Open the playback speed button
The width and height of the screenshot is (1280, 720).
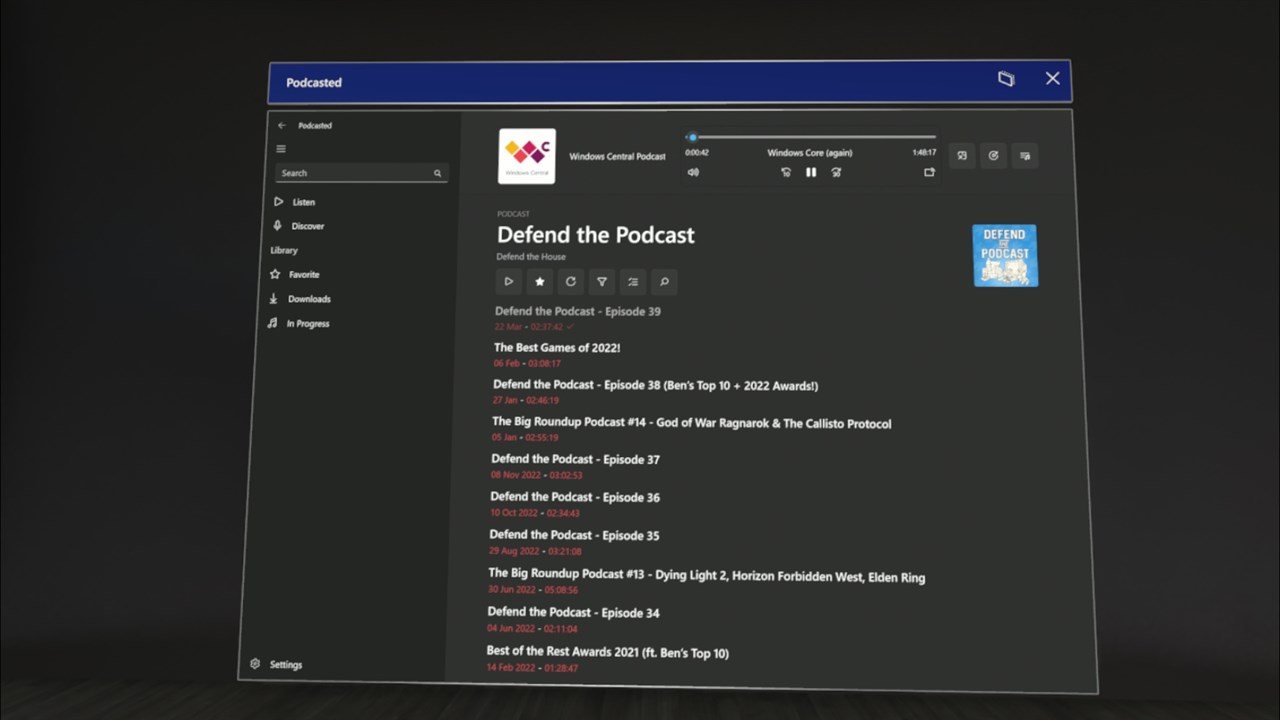[x=993, y=155]
